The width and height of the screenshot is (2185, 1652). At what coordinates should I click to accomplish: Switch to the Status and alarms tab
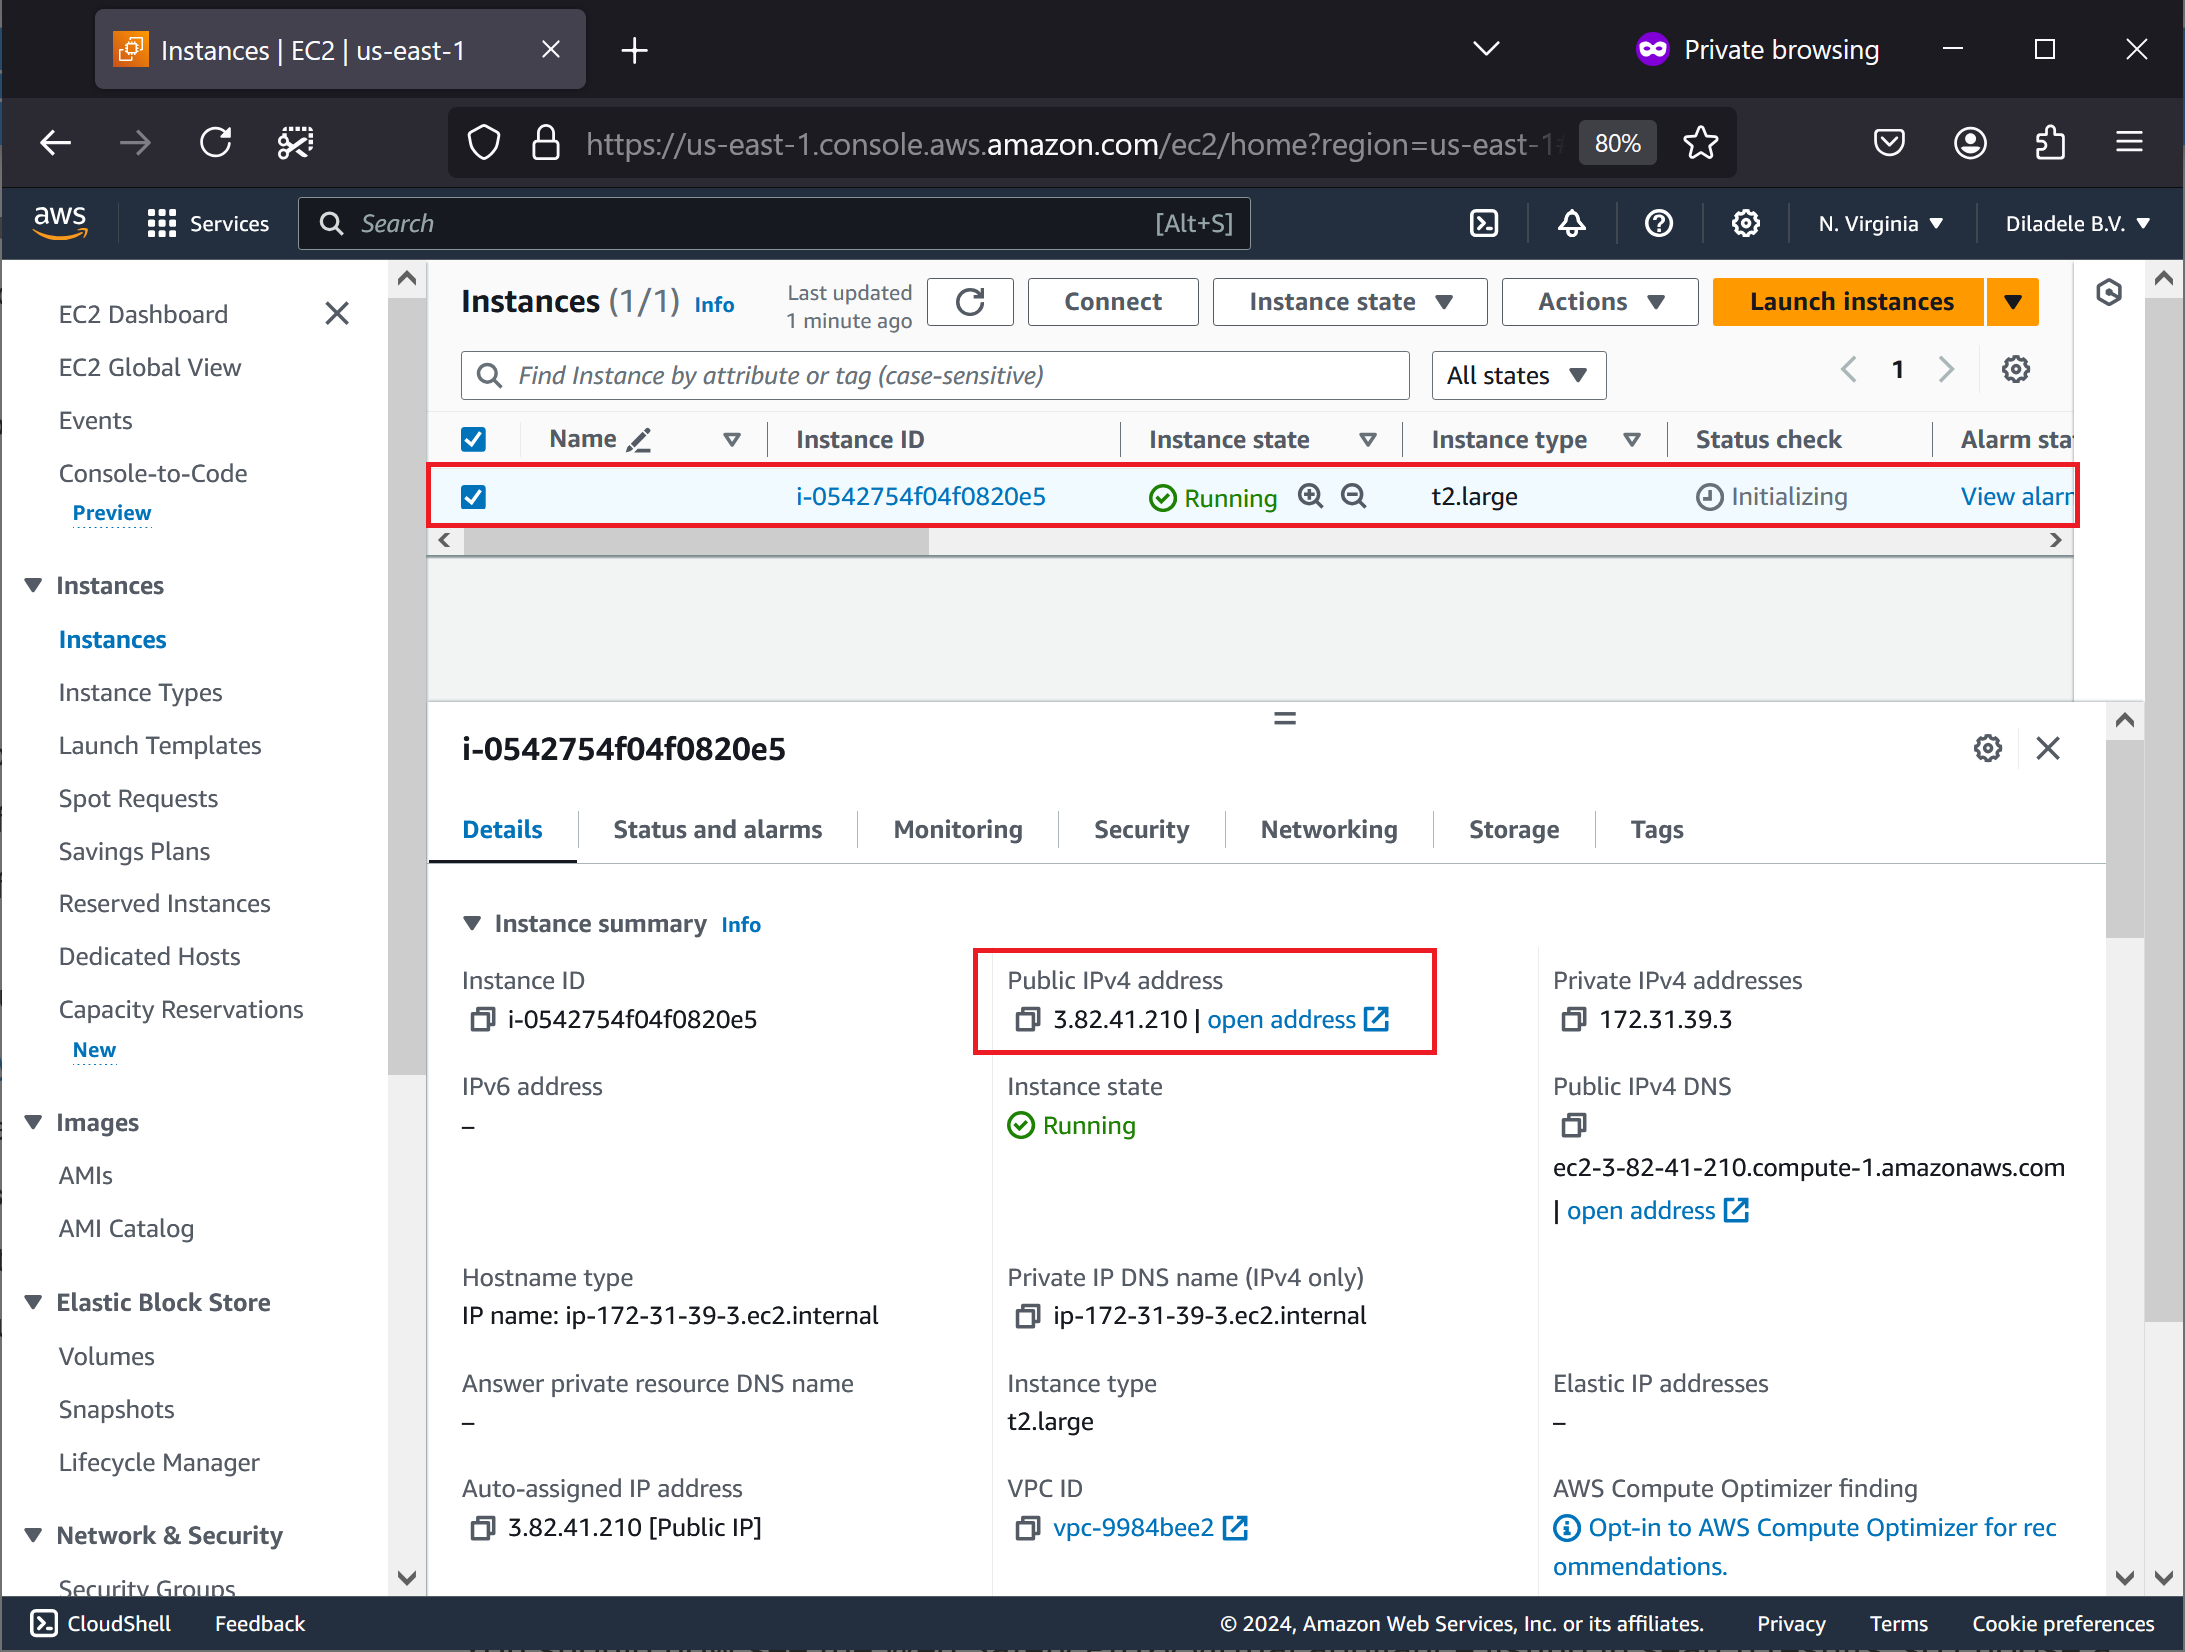[717, 830]
